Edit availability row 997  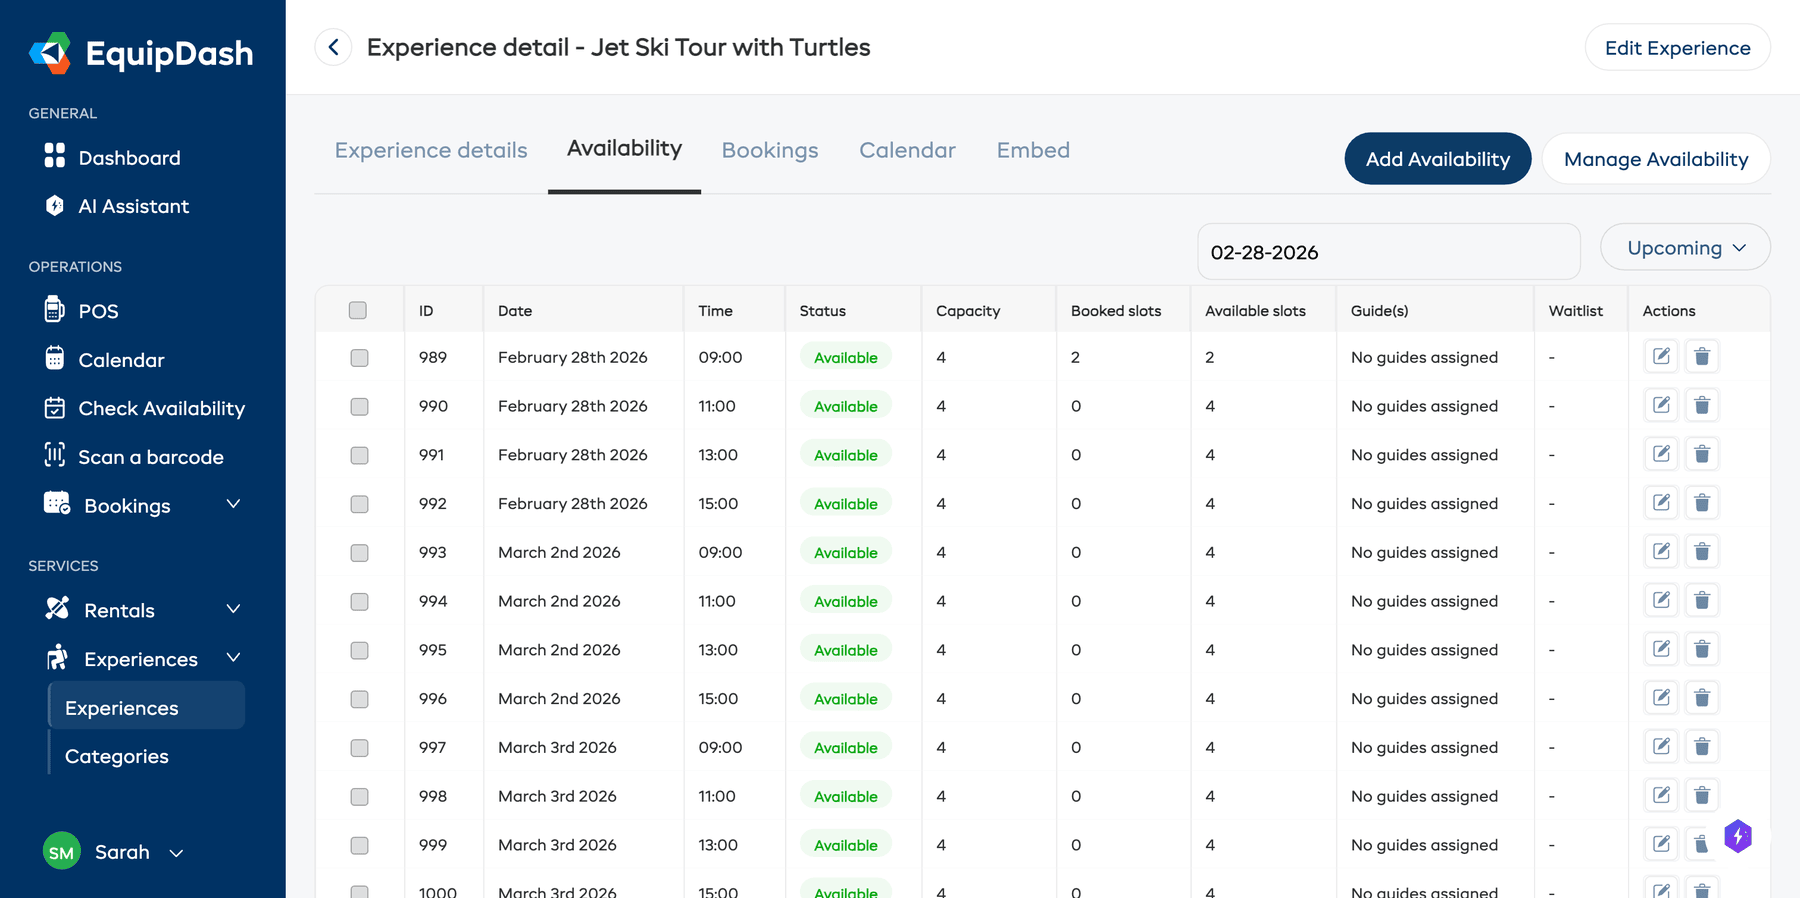coord(1661,747)
